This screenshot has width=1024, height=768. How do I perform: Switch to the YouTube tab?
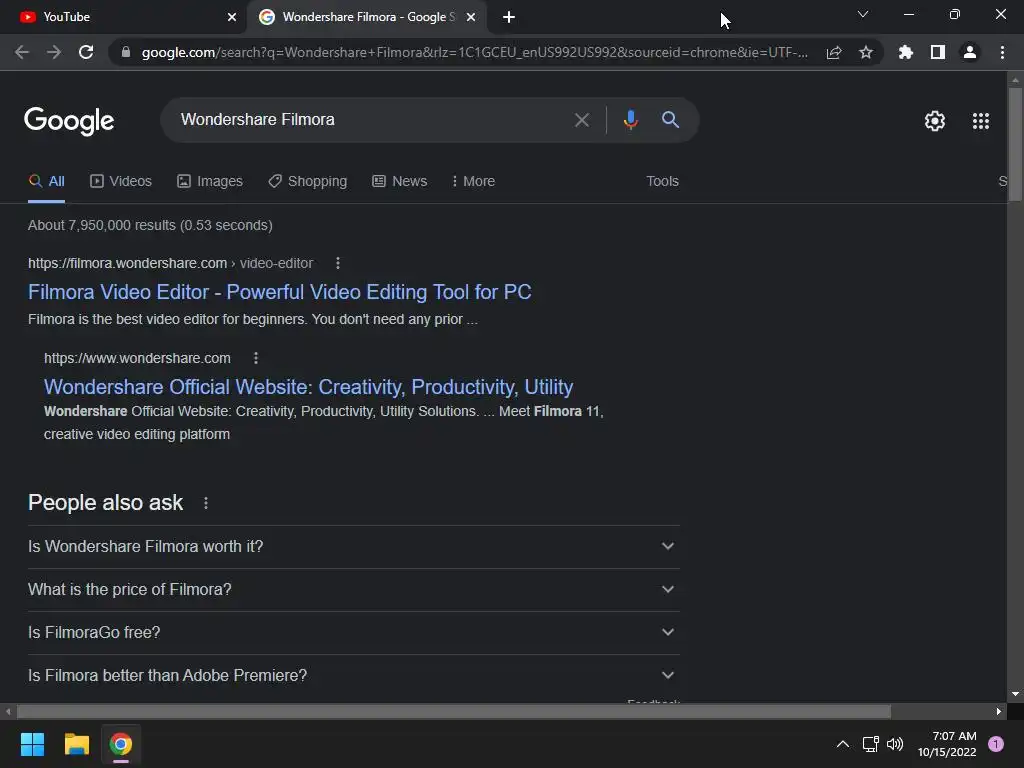click(124, 17)
